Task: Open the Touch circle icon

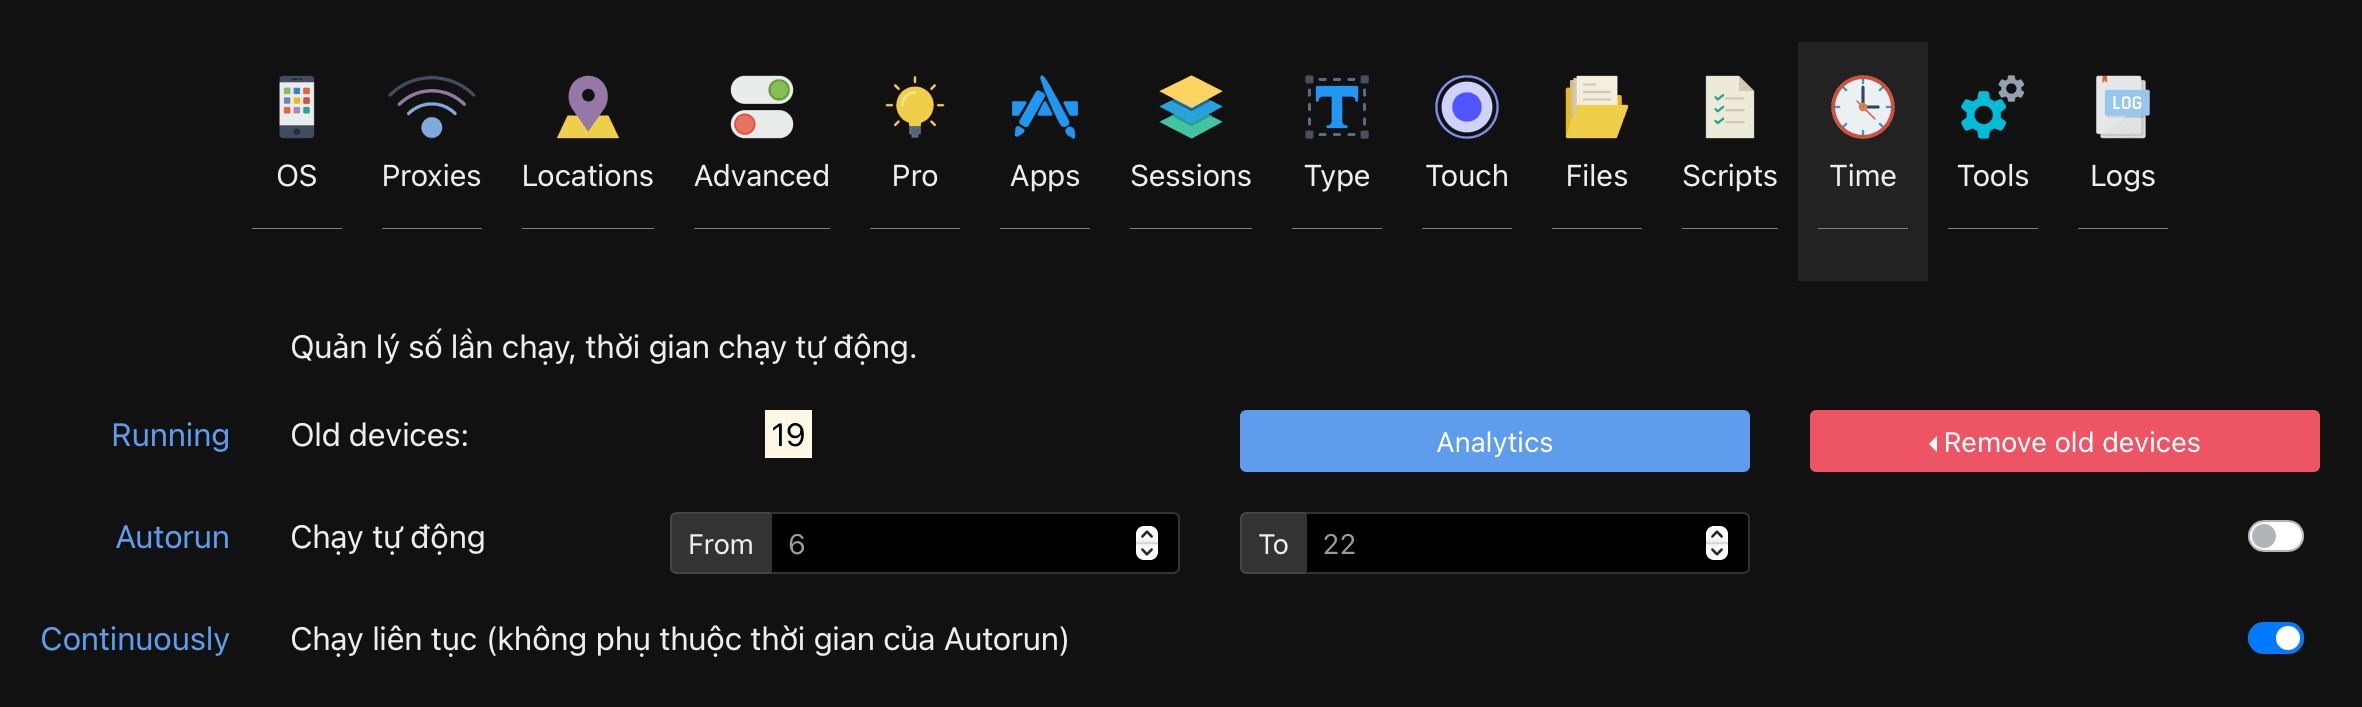Action: pyautogui.click(x=1467, y=107)
